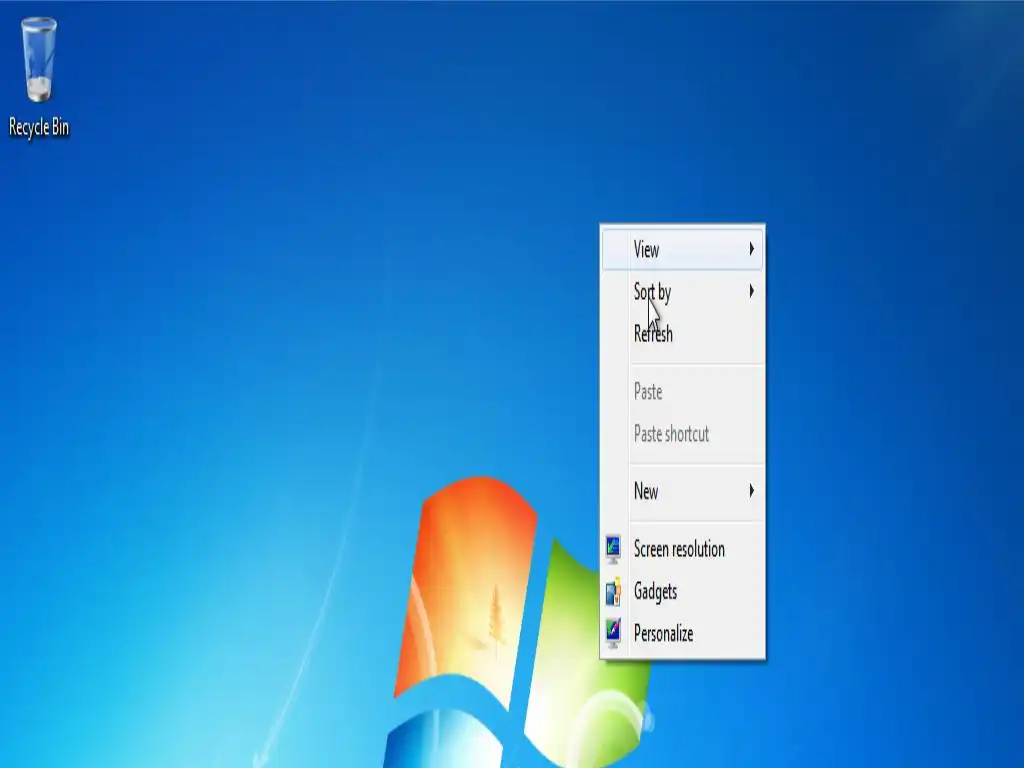Click the Gadgets icon in context menu
The width and height of the screenshot is (1024, 768).
pyautogui.click(x=613, y=592)
